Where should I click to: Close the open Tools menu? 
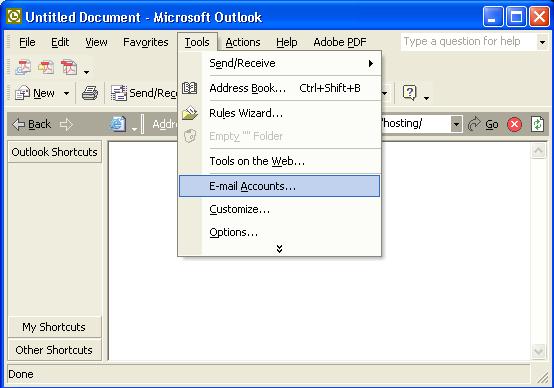197,42
